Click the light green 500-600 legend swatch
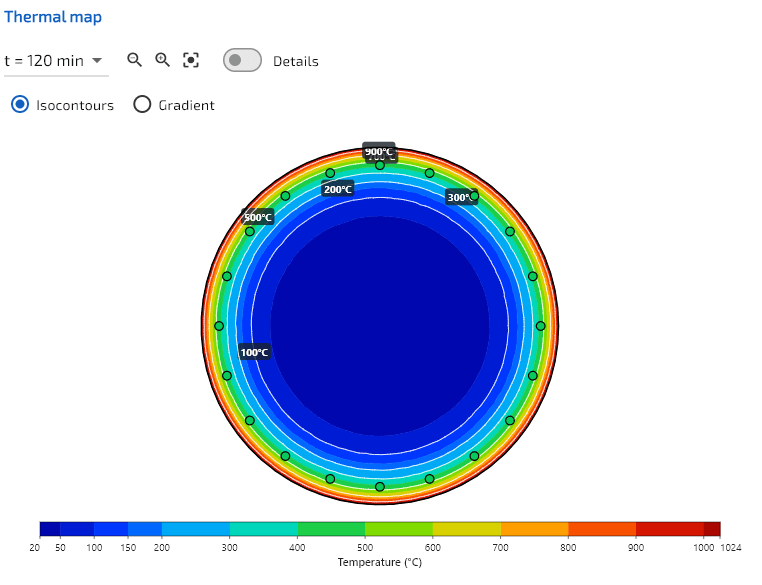The width and height of the screenshot is (762, 585). click(399, 529)
